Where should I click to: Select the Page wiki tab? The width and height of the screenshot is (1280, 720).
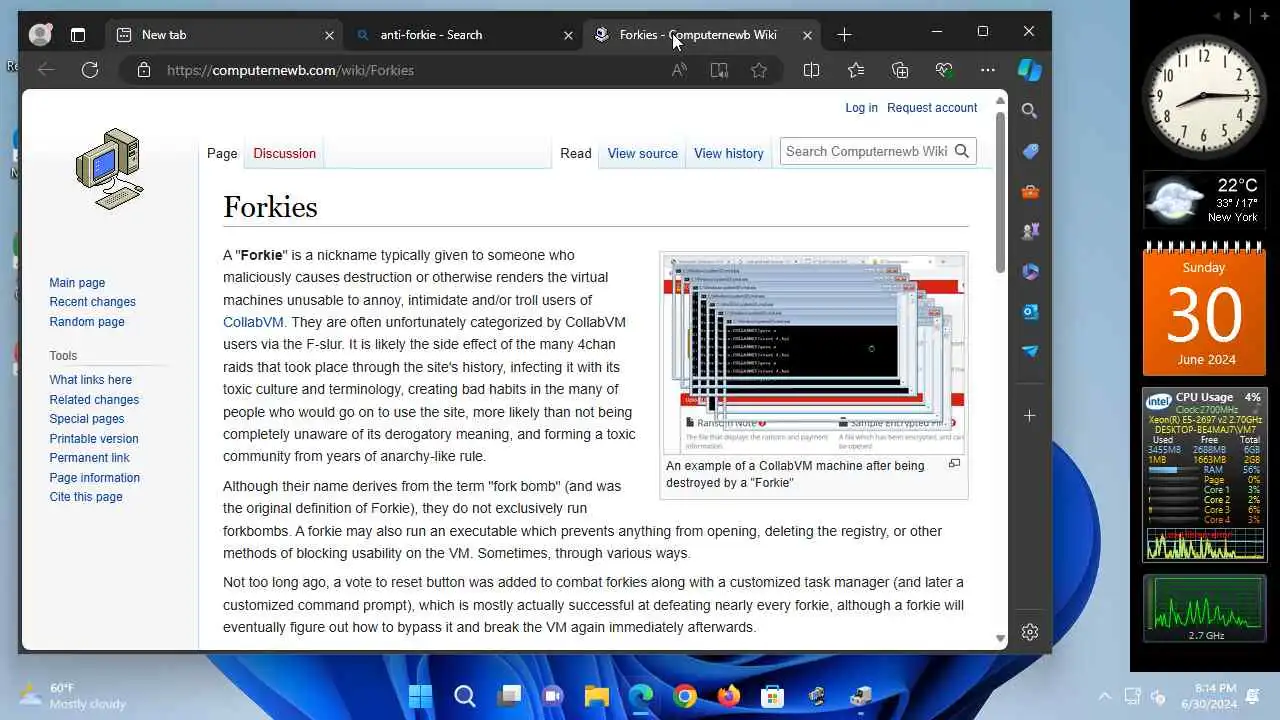point(222,153)
